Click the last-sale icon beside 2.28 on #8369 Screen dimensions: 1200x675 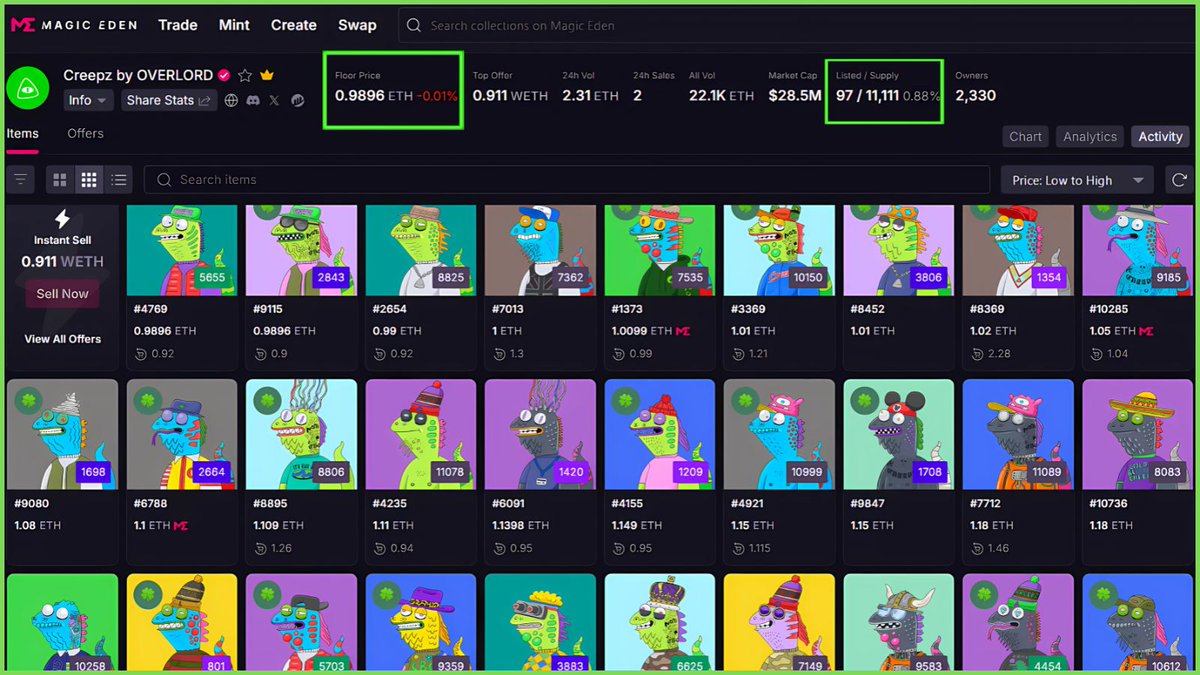(977, 353)
